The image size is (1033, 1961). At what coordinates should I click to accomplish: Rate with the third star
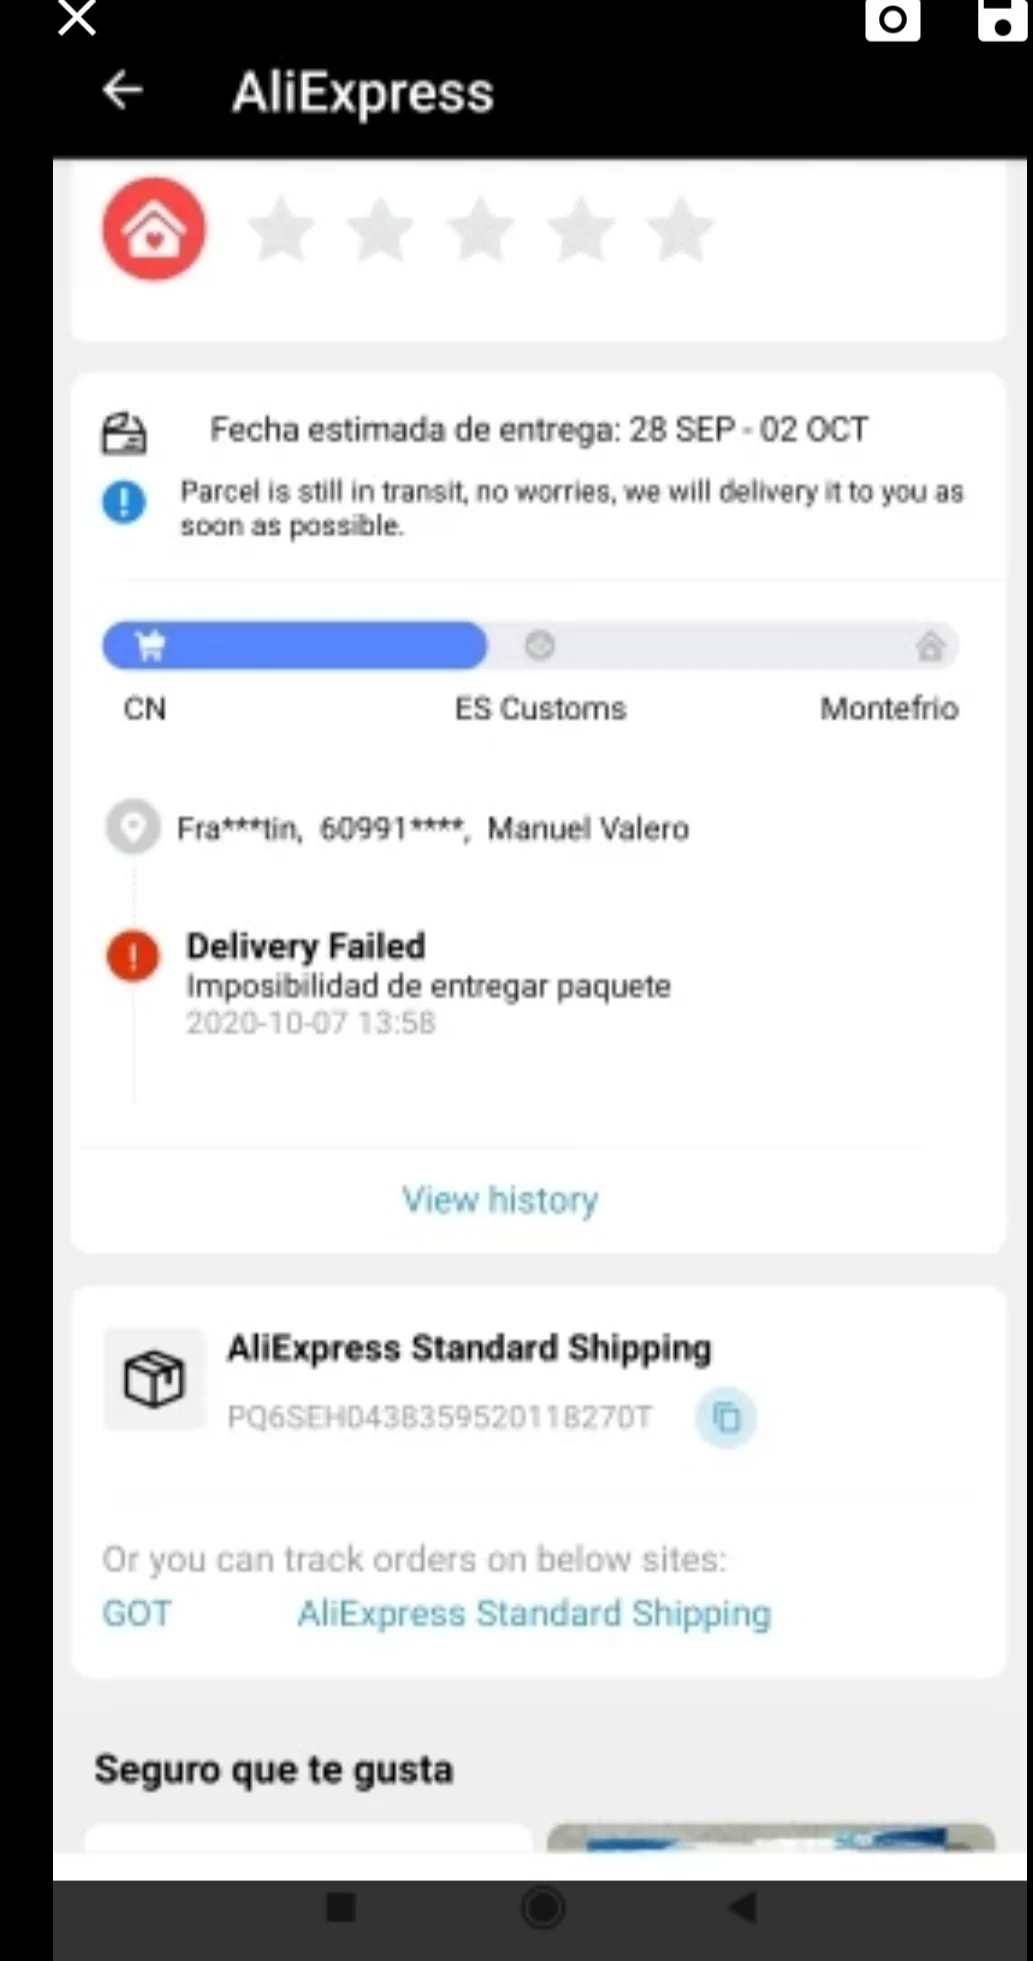[481, 229]
